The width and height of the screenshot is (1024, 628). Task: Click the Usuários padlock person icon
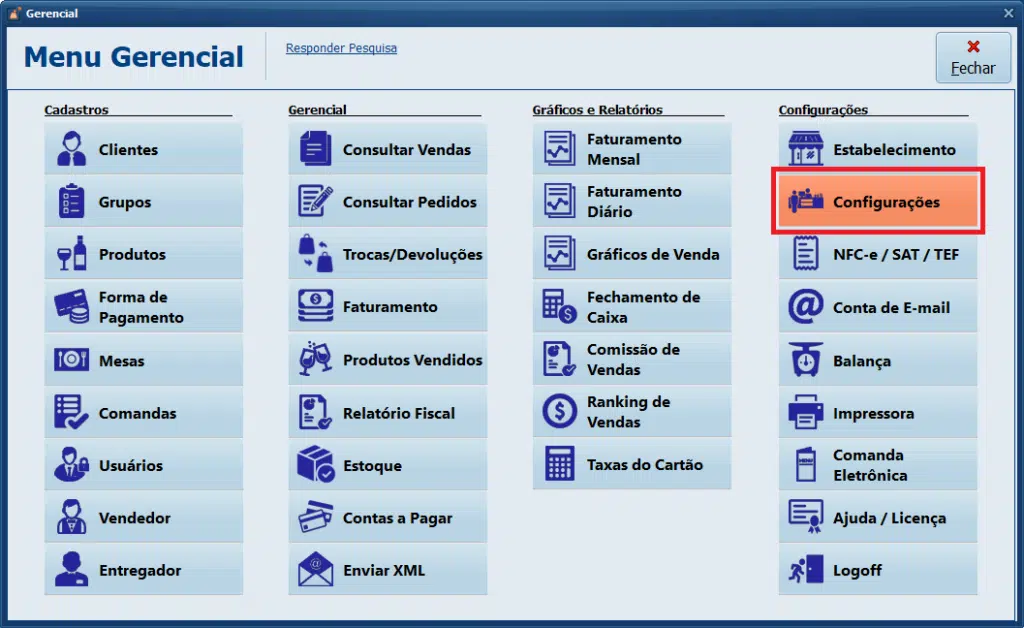(x=71, y=464)
